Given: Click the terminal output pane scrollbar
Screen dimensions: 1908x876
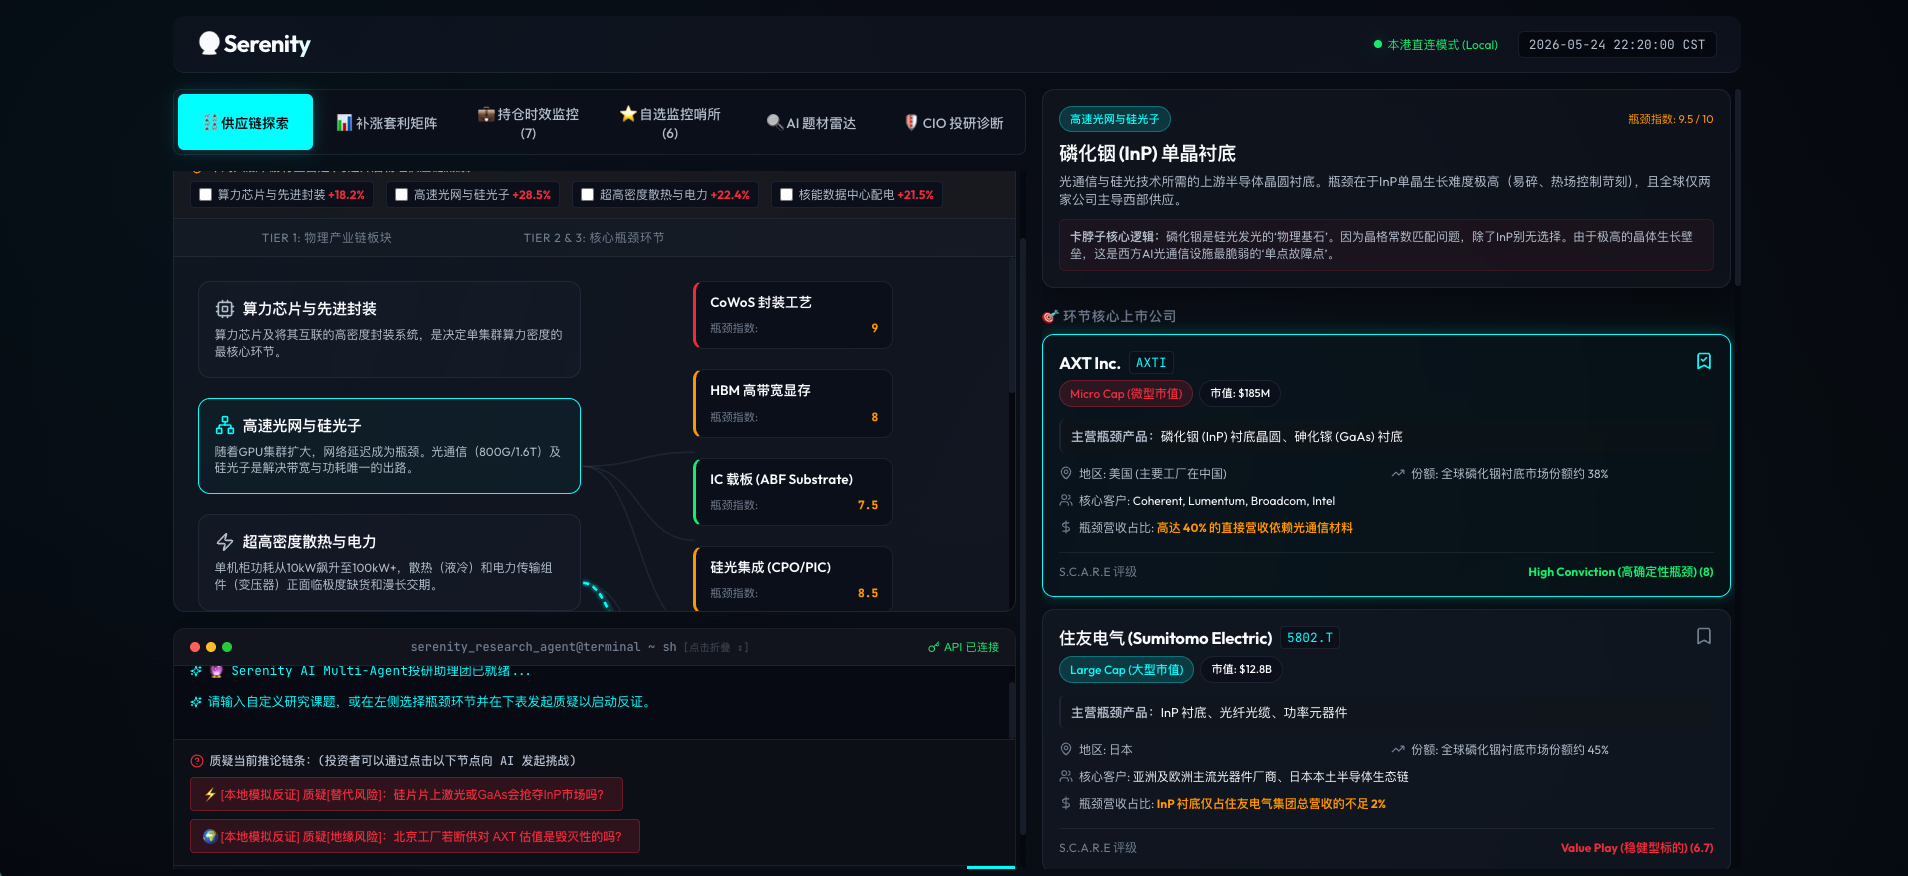Looking at the screenshot, I should 1012,710.
